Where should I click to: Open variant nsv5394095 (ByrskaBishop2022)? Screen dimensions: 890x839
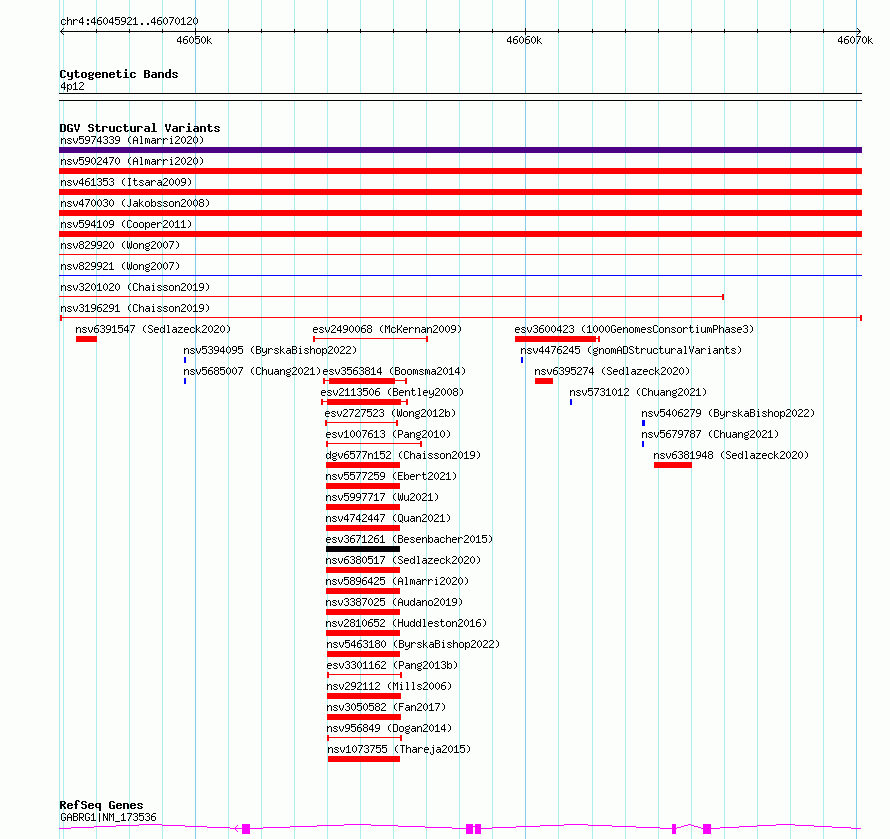coord(270,350)
